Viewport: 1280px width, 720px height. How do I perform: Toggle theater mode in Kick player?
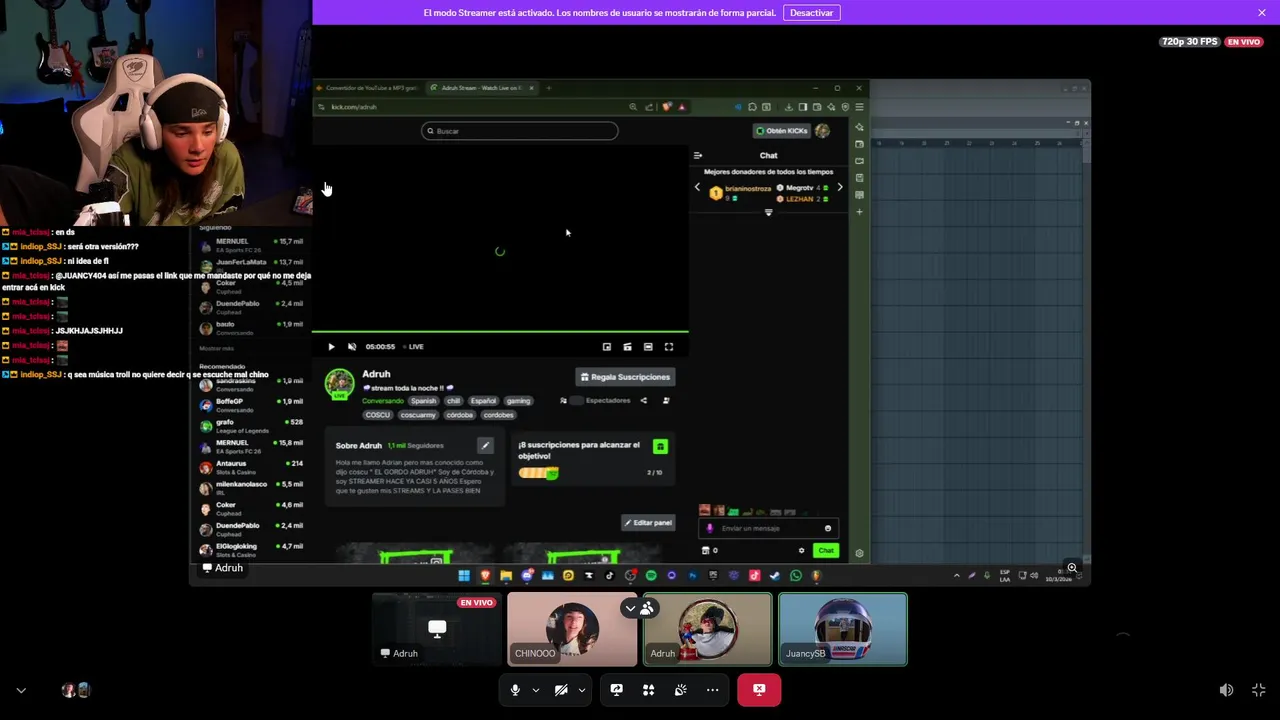[648, 347]
